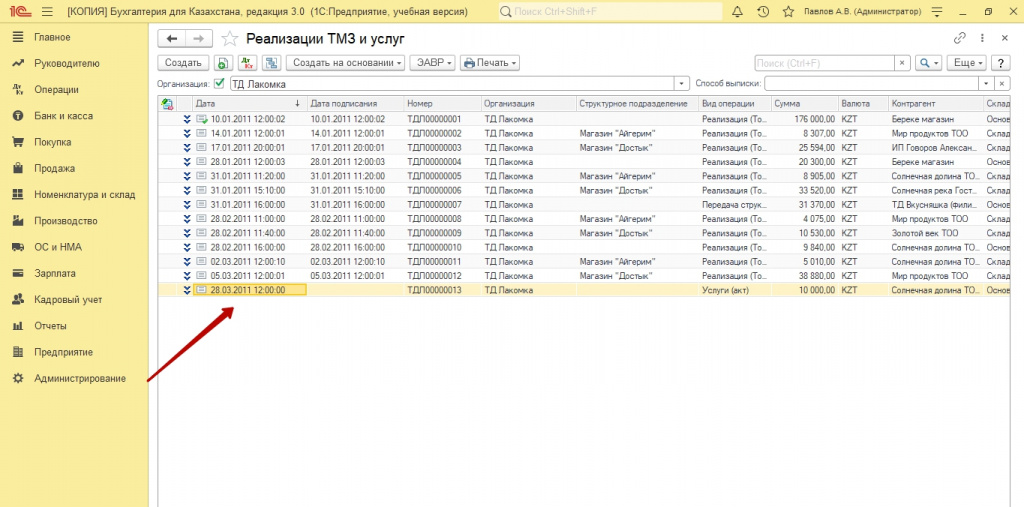Show Дт/Кт postings icon button
1024x507 pixels.
248,63
